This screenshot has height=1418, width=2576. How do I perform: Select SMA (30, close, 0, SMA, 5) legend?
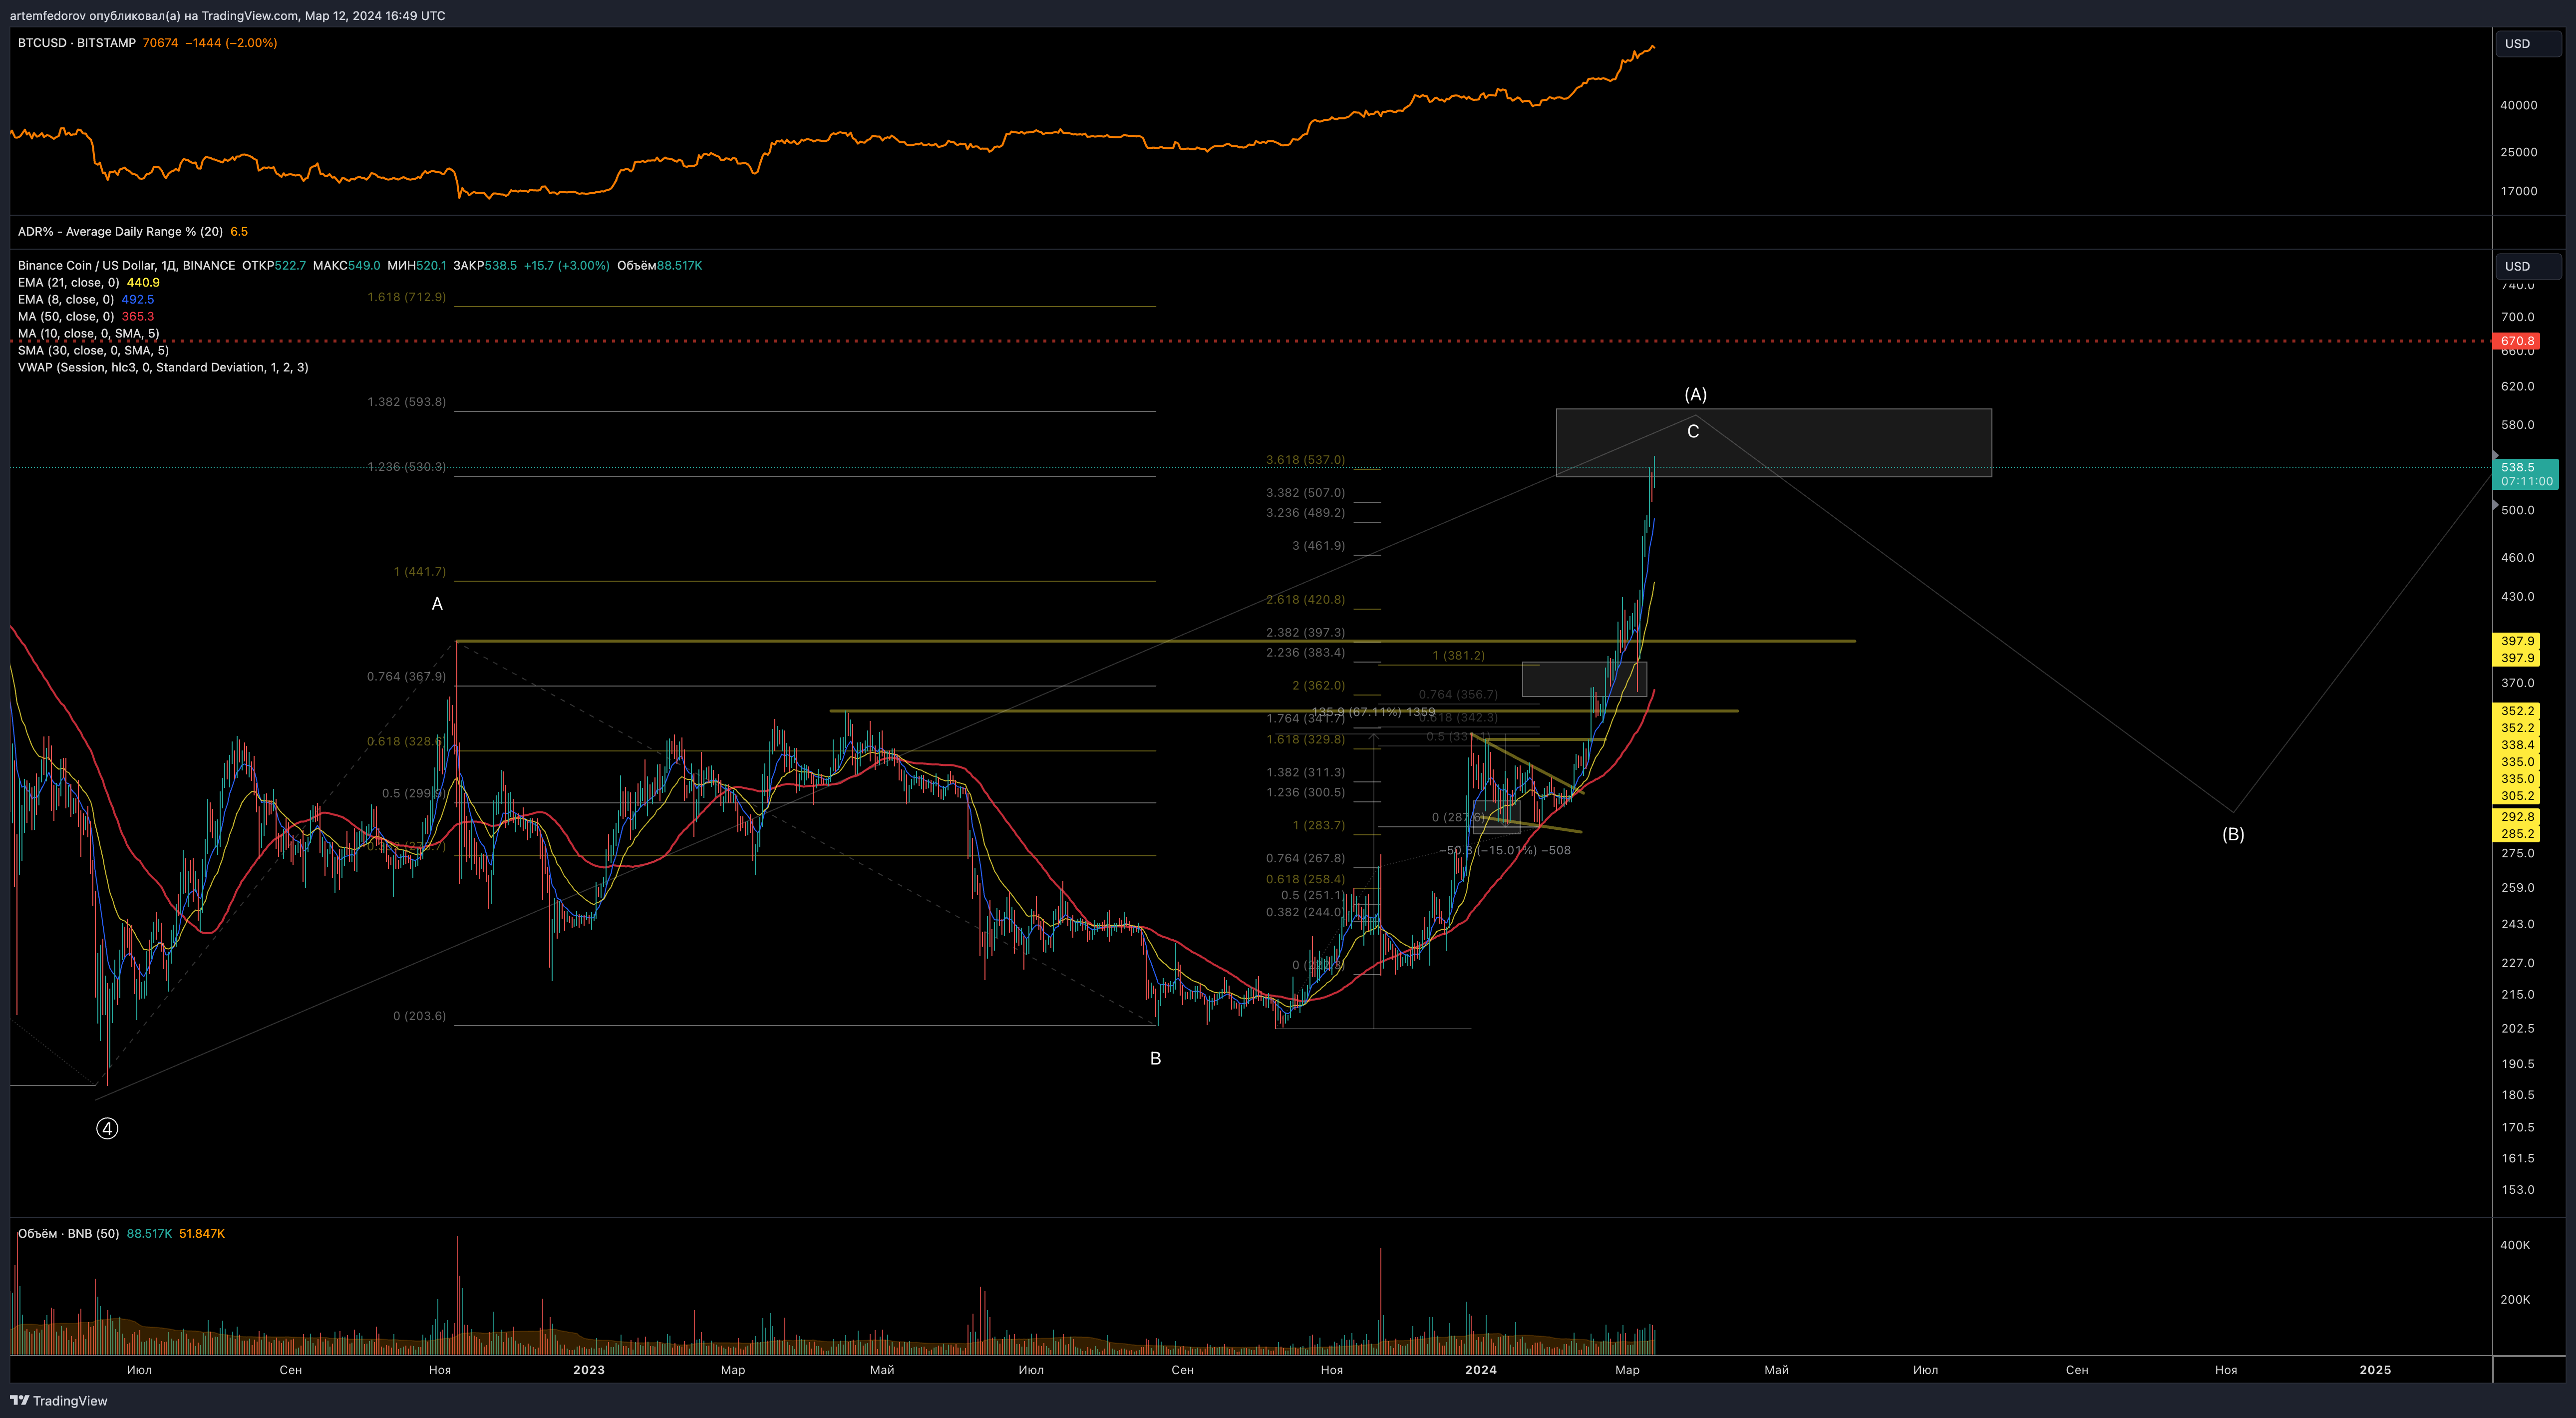pyautogui.click(x=93, y=350)
